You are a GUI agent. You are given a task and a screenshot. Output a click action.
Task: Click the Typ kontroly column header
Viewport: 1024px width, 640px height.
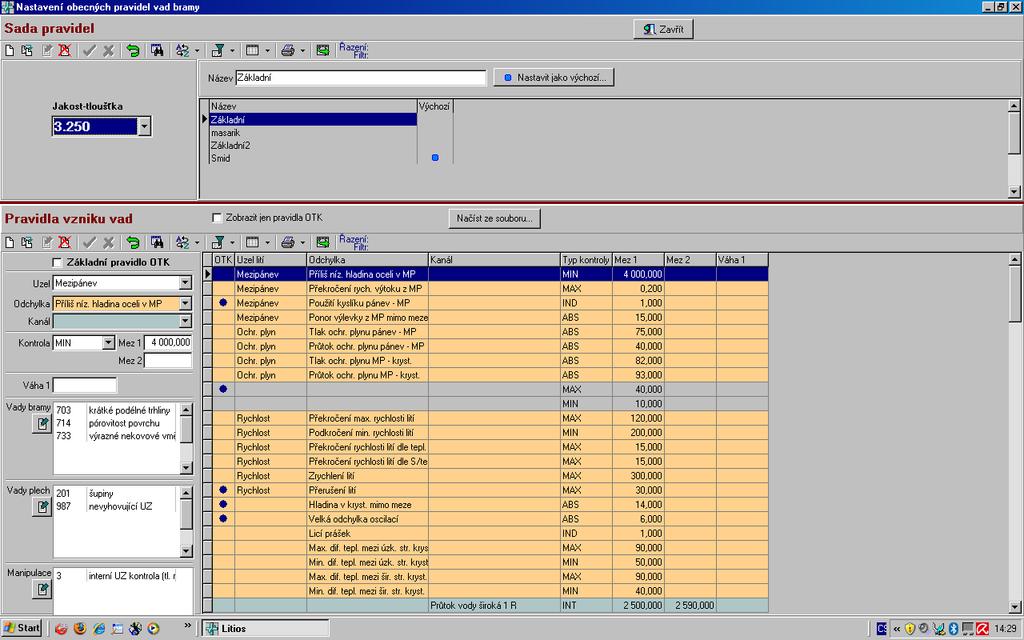[x=586, y=260]
